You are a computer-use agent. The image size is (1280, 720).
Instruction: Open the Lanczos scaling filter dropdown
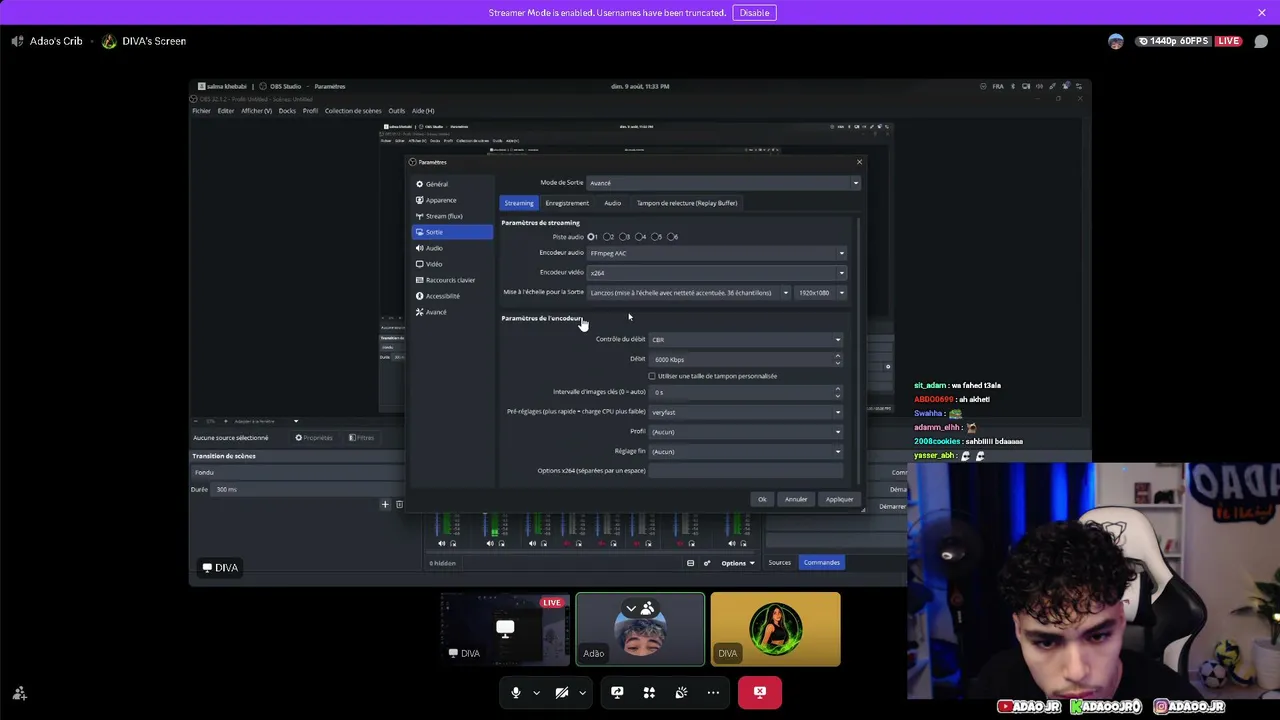(x=689, y=293)
